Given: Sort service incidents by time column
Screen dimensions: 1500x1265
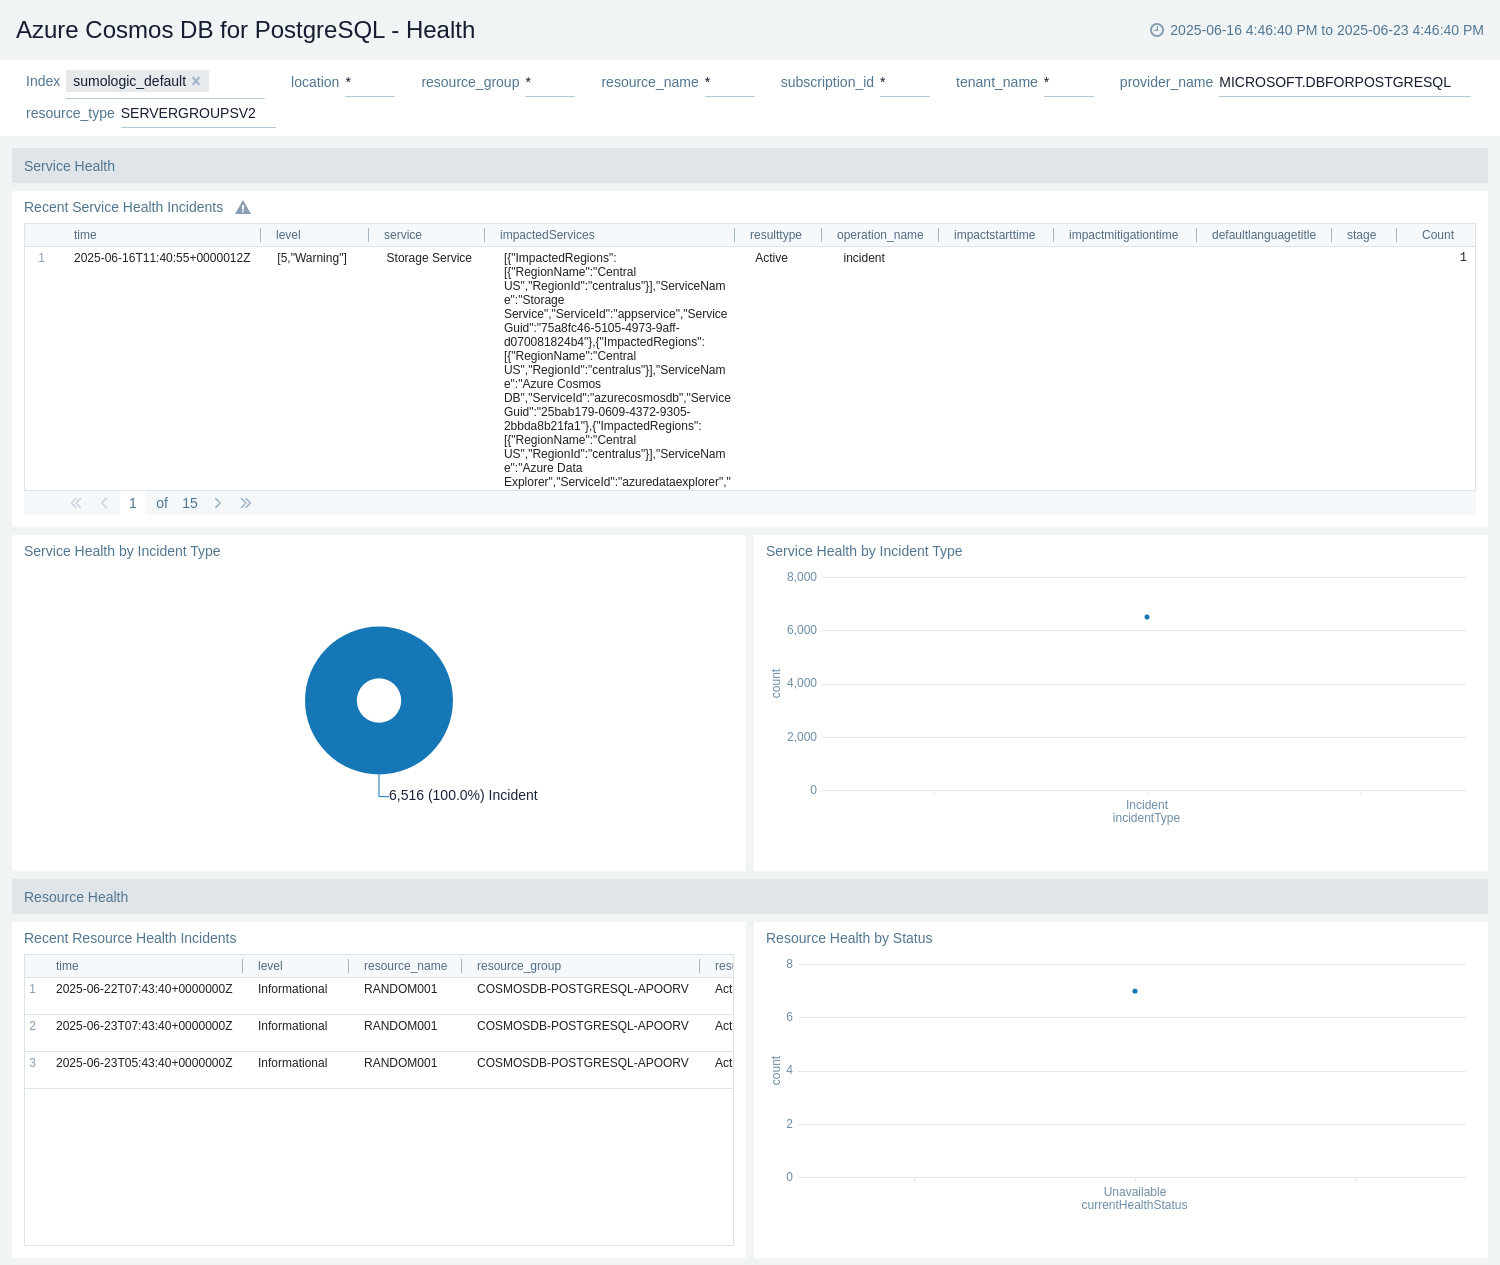Looking at the screenshot, I should tap(85, 235).
